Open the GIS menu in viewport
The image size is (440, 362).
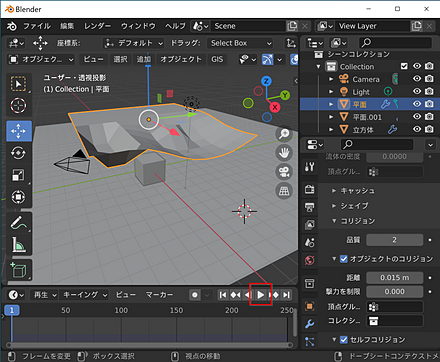click(217, 60)
